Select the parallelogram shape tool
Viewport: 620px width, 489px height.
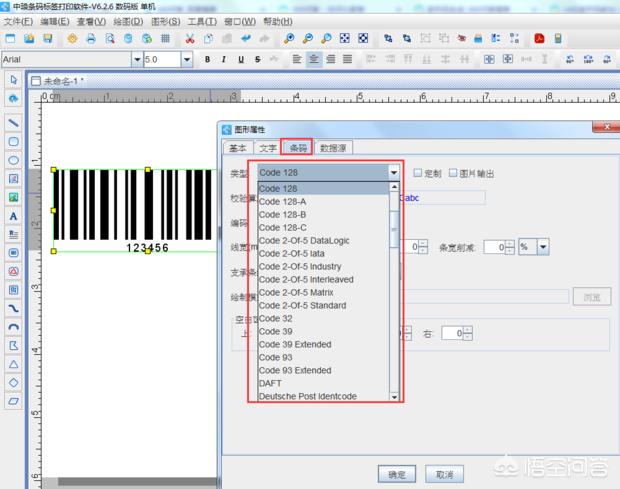pyautogui.click(x=13, y=401)
